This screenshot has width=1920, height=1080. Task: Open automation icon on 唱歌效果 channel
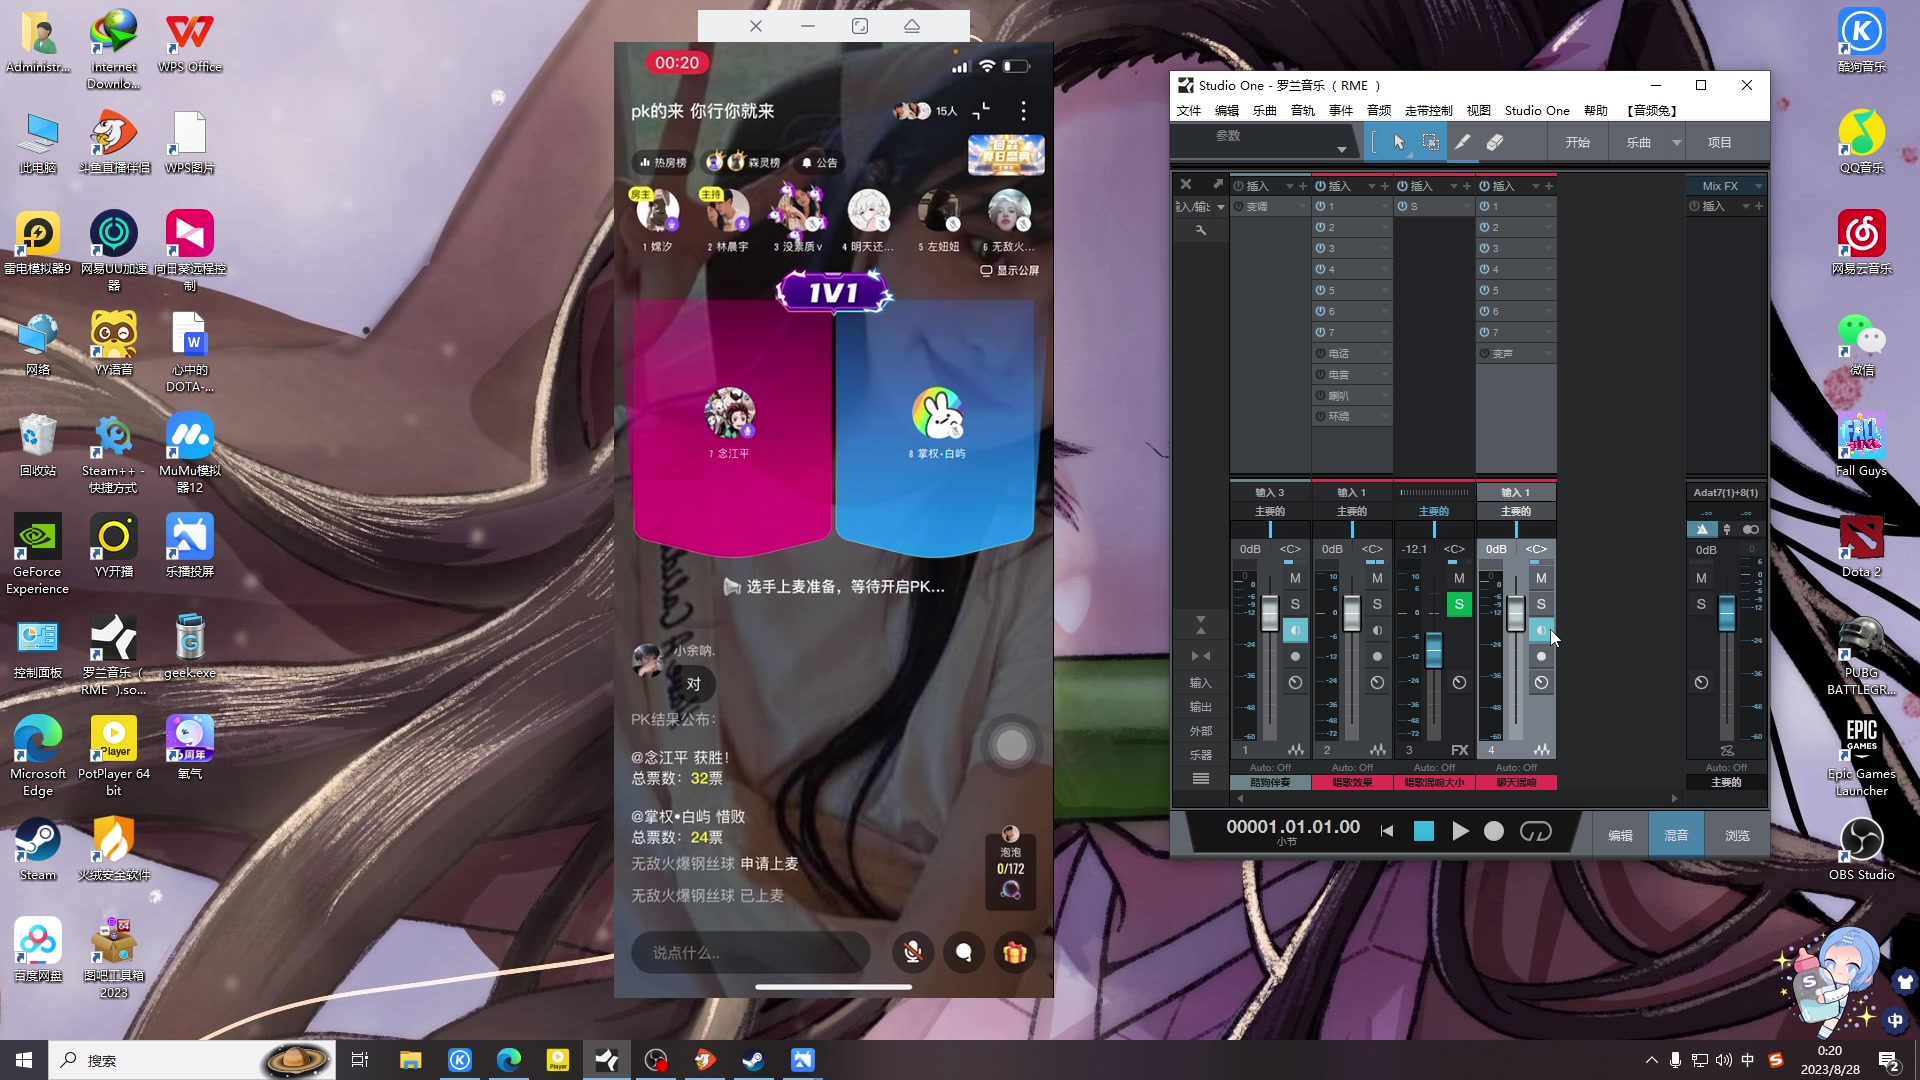1378,750
